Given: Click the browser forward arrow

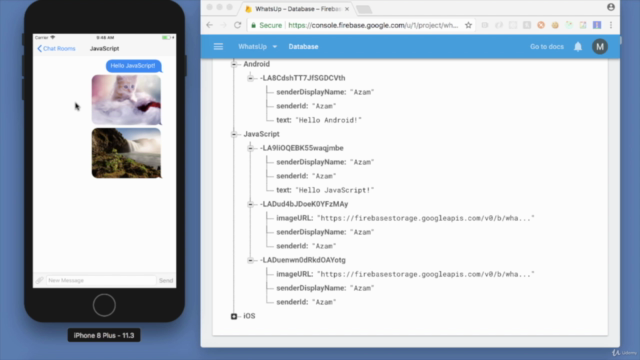Looking at the screenshot, I should pos(223,25).
